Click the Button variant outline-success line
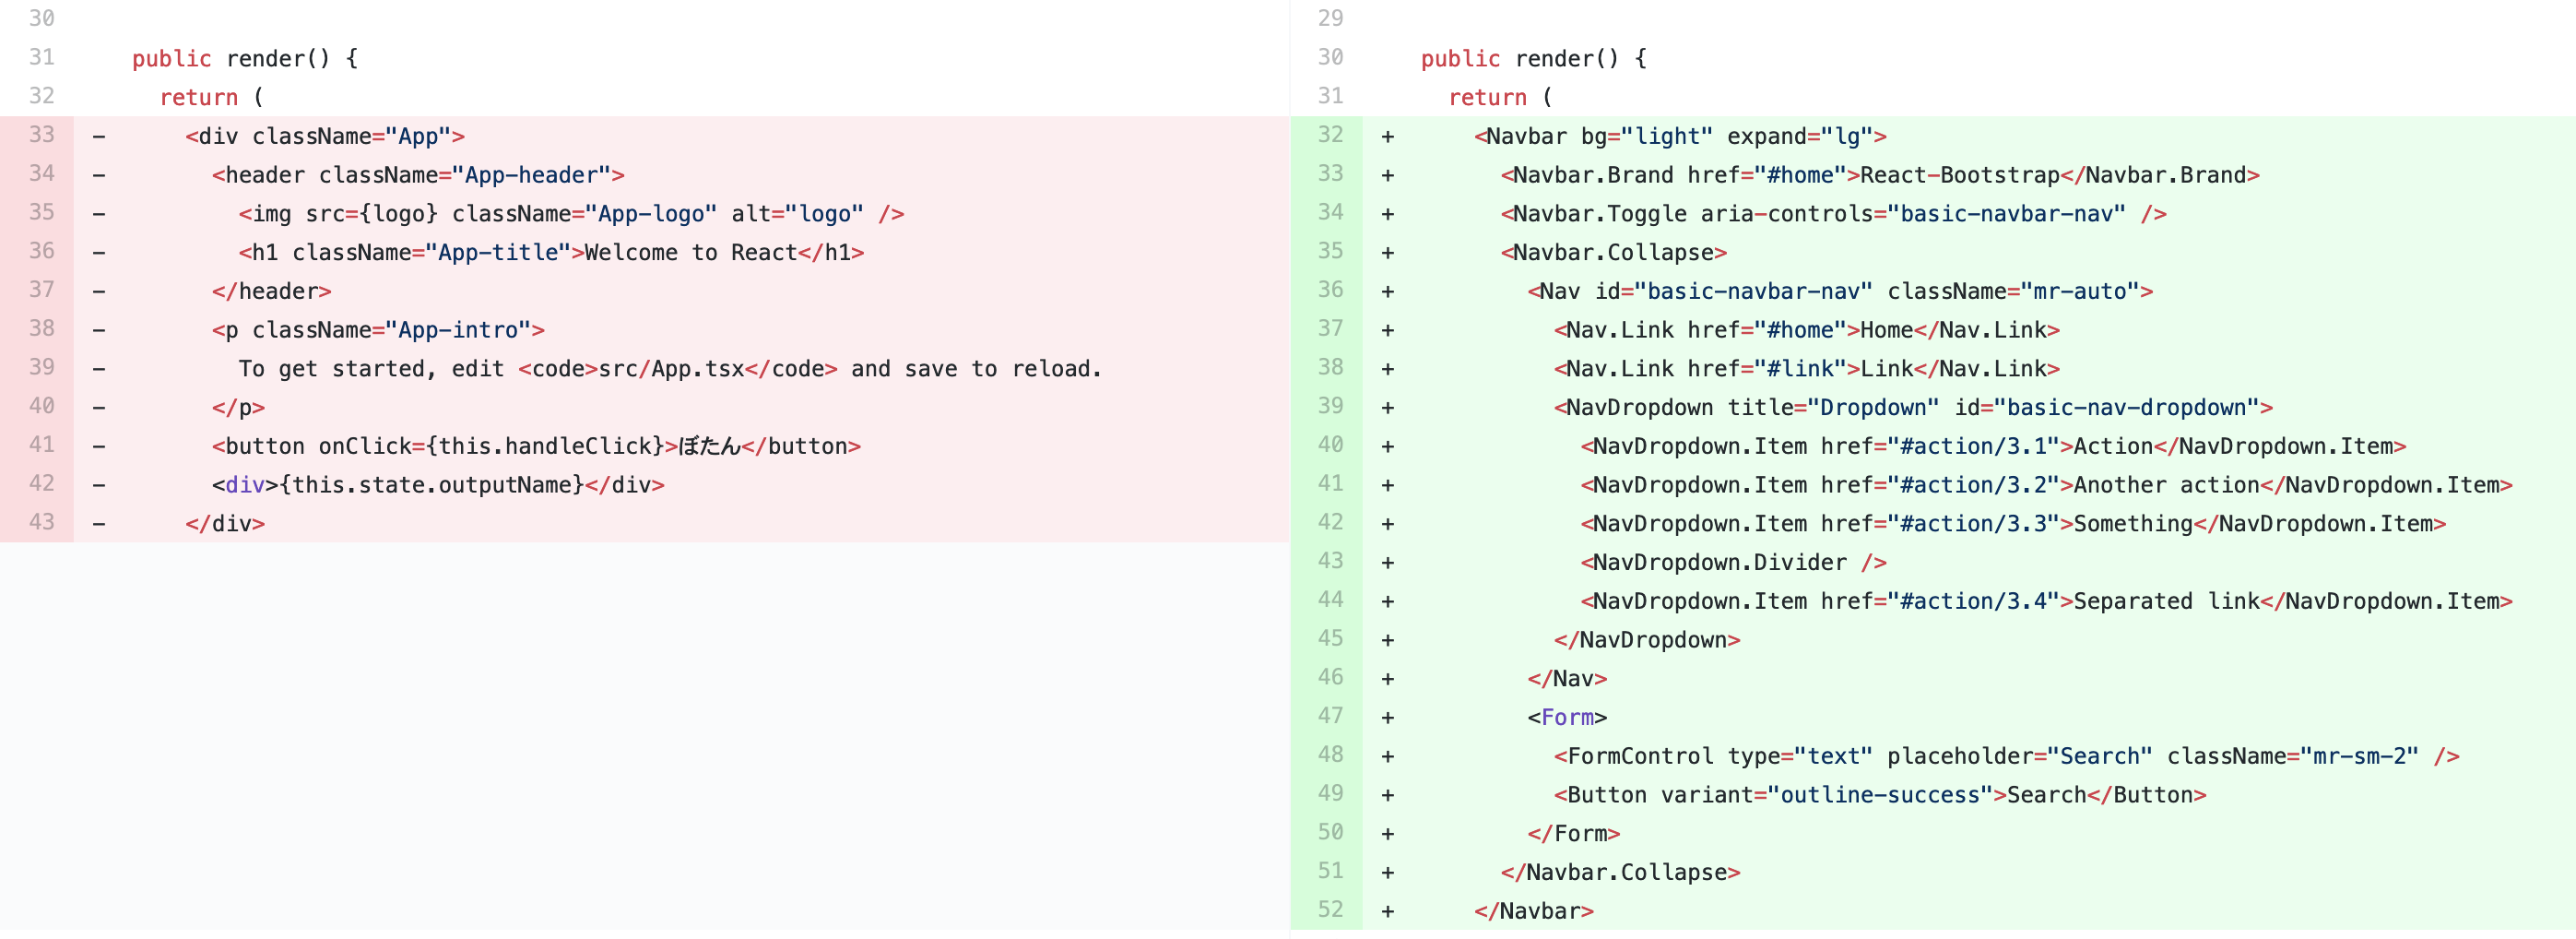 pyautogui.click(x=1879, y=796)
